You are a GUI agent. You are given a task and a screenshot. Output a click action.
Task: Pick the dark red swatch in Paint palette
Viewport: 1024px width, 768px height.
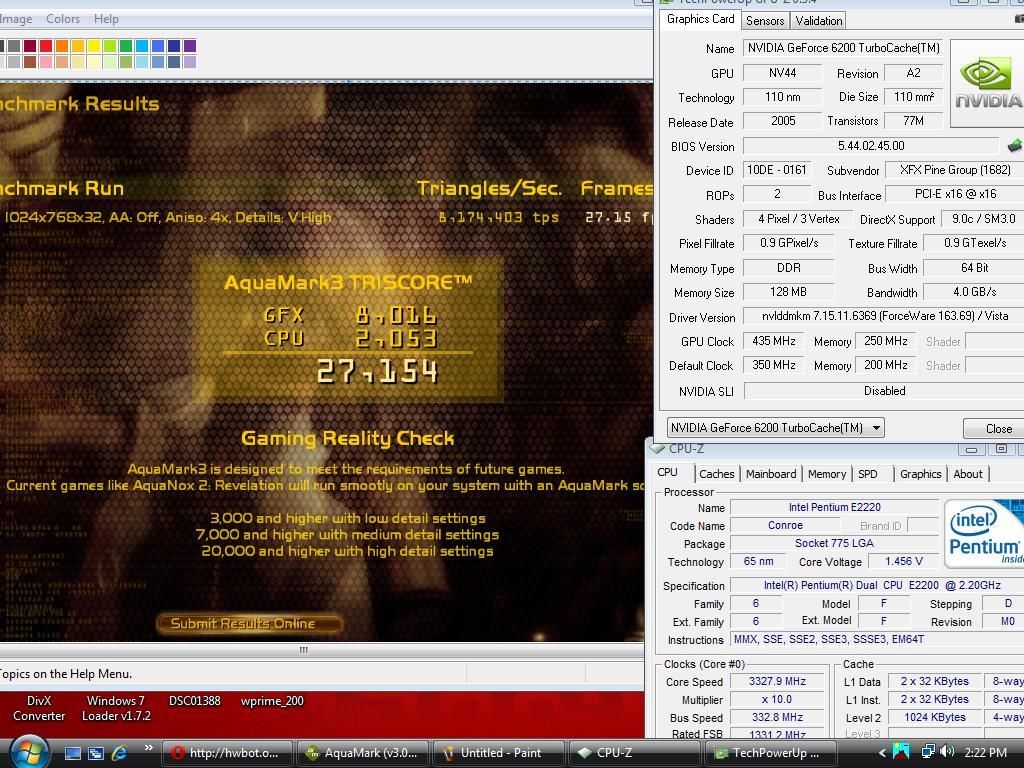coord(30,46)
